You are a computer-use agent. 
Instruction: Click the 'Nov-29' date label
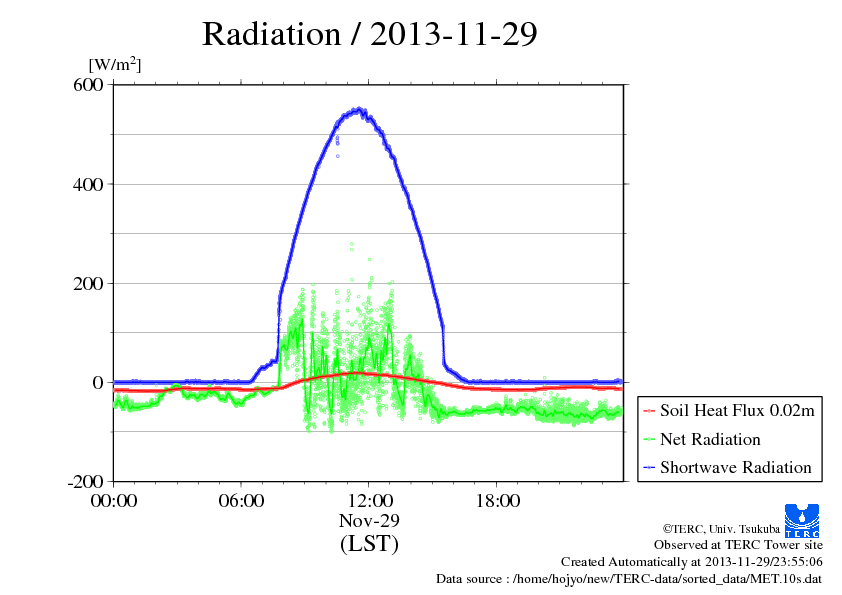[x=369, y=520]
